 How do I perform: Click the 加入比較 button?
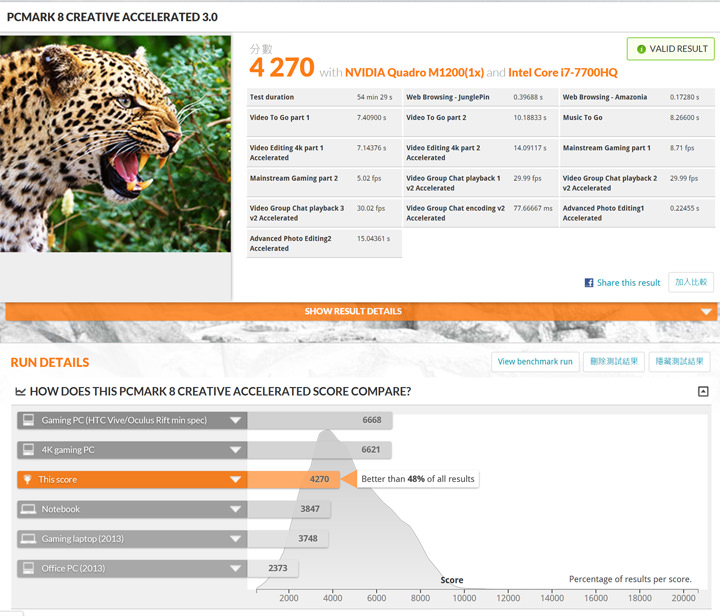(690, 282)
